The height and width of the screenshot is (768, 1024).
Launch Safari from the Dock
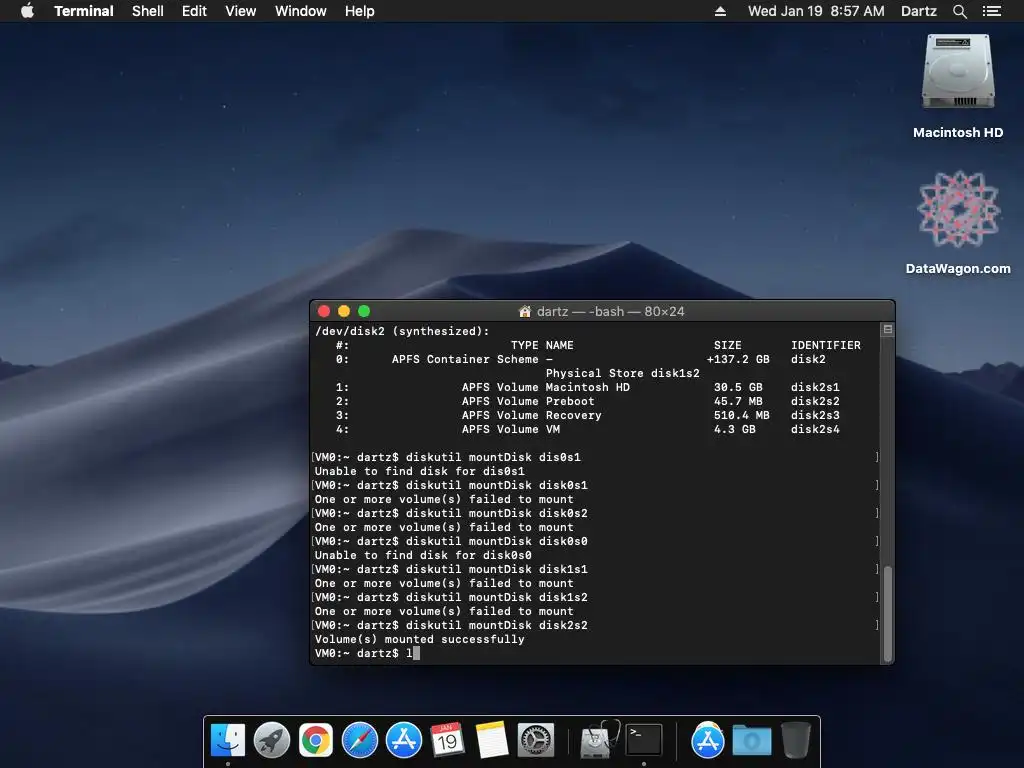360,740
